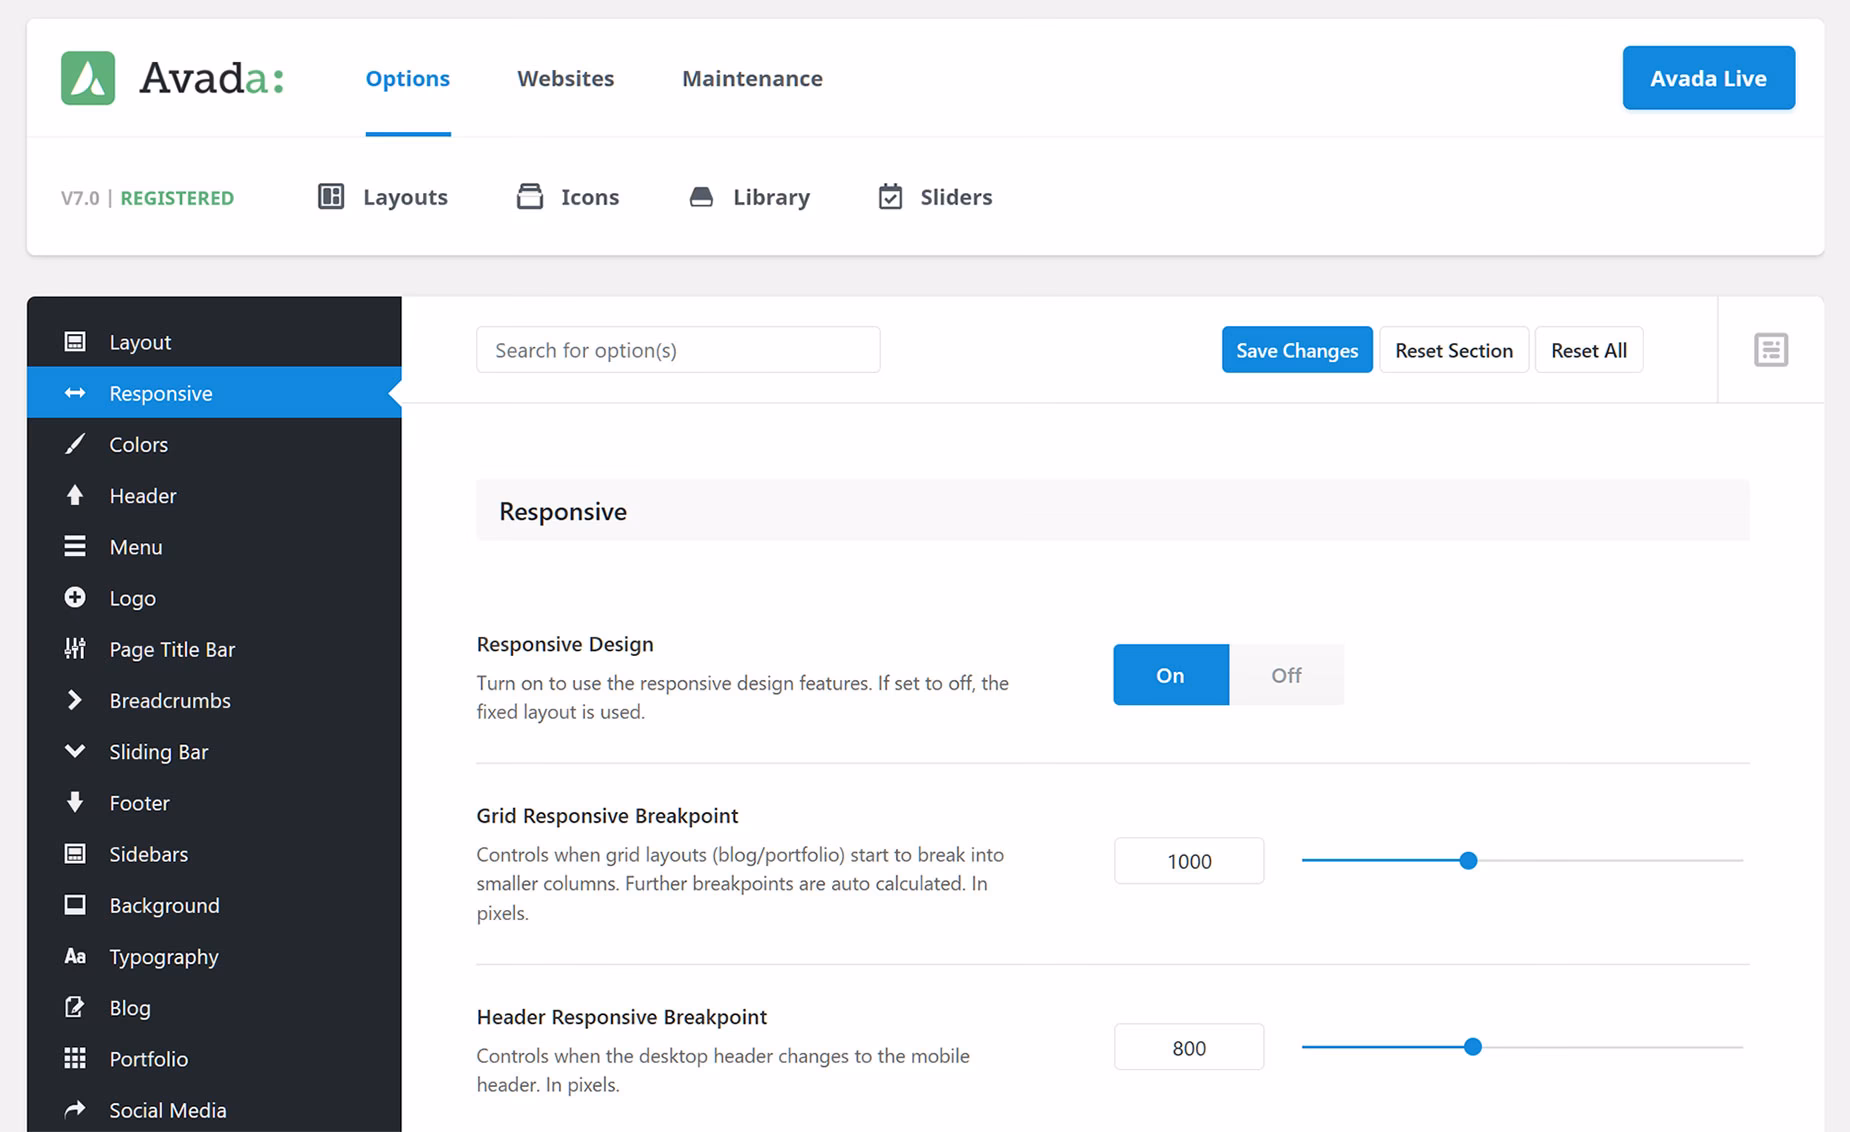This screenshot has height=1132, width=1850.
Task: Click Reset All
Action: click(x=1589, y=350)
